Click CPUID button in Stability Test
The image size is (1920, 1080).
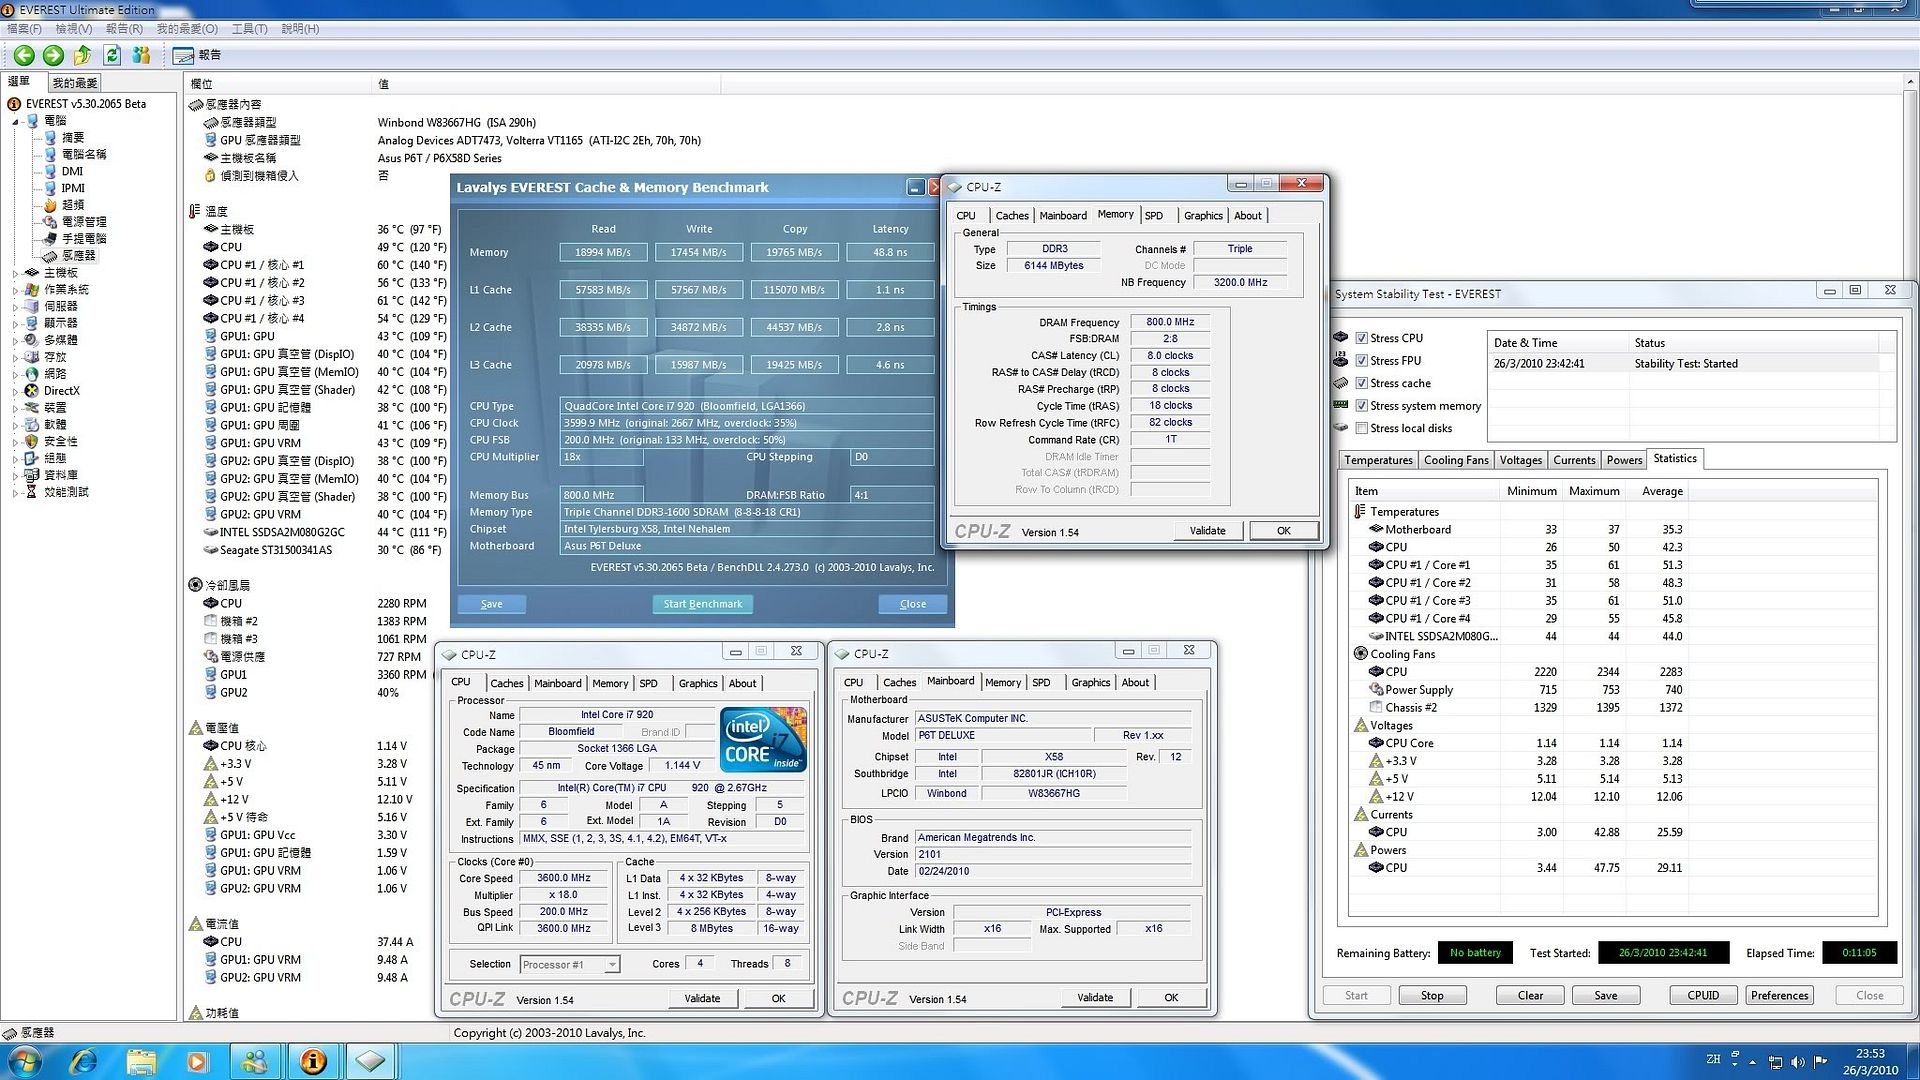click(1703, 996)
